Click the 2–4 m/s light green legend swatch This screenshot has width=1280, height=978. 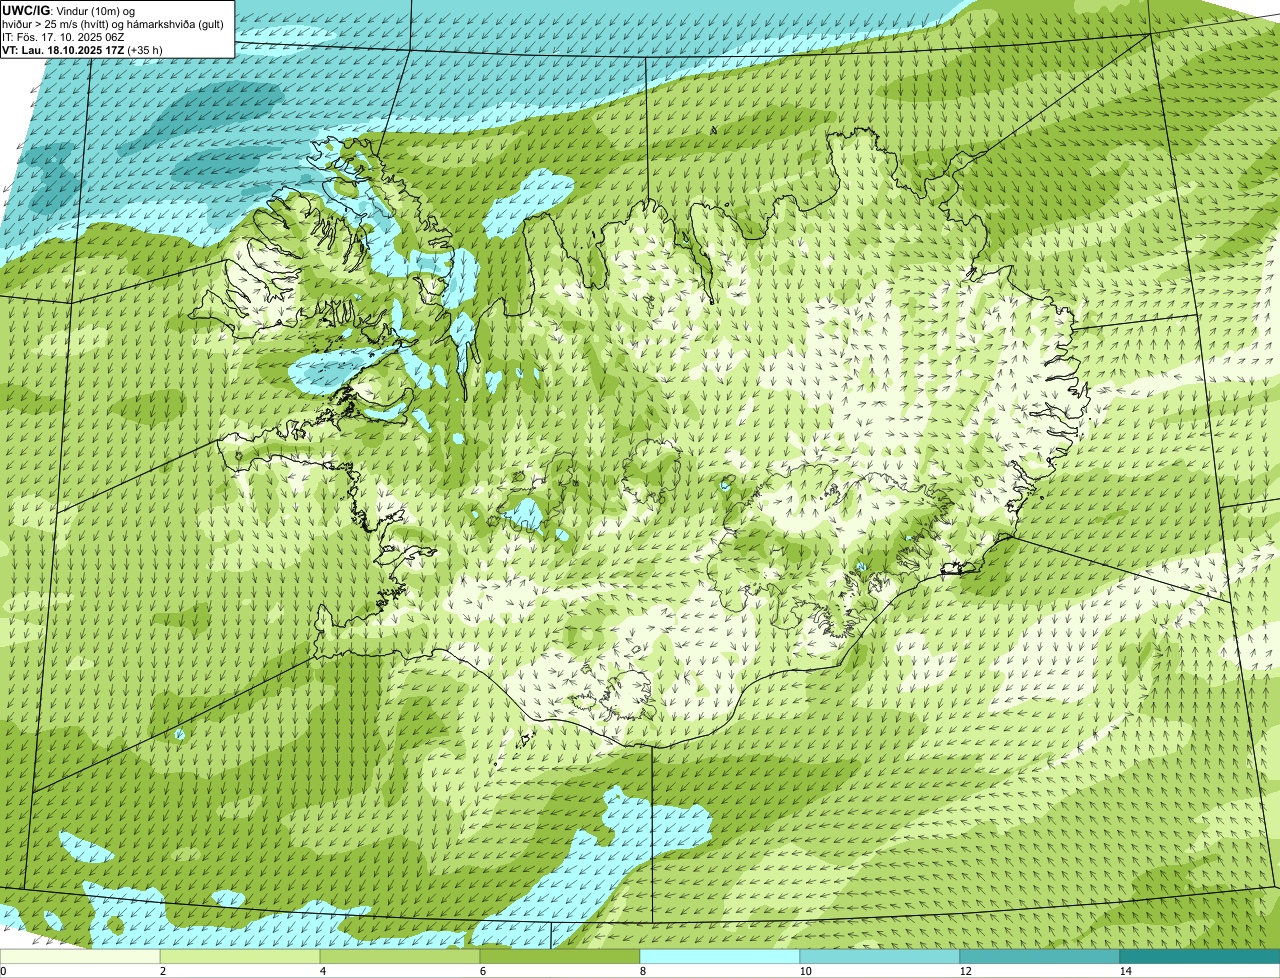click(x=240, y=956)
